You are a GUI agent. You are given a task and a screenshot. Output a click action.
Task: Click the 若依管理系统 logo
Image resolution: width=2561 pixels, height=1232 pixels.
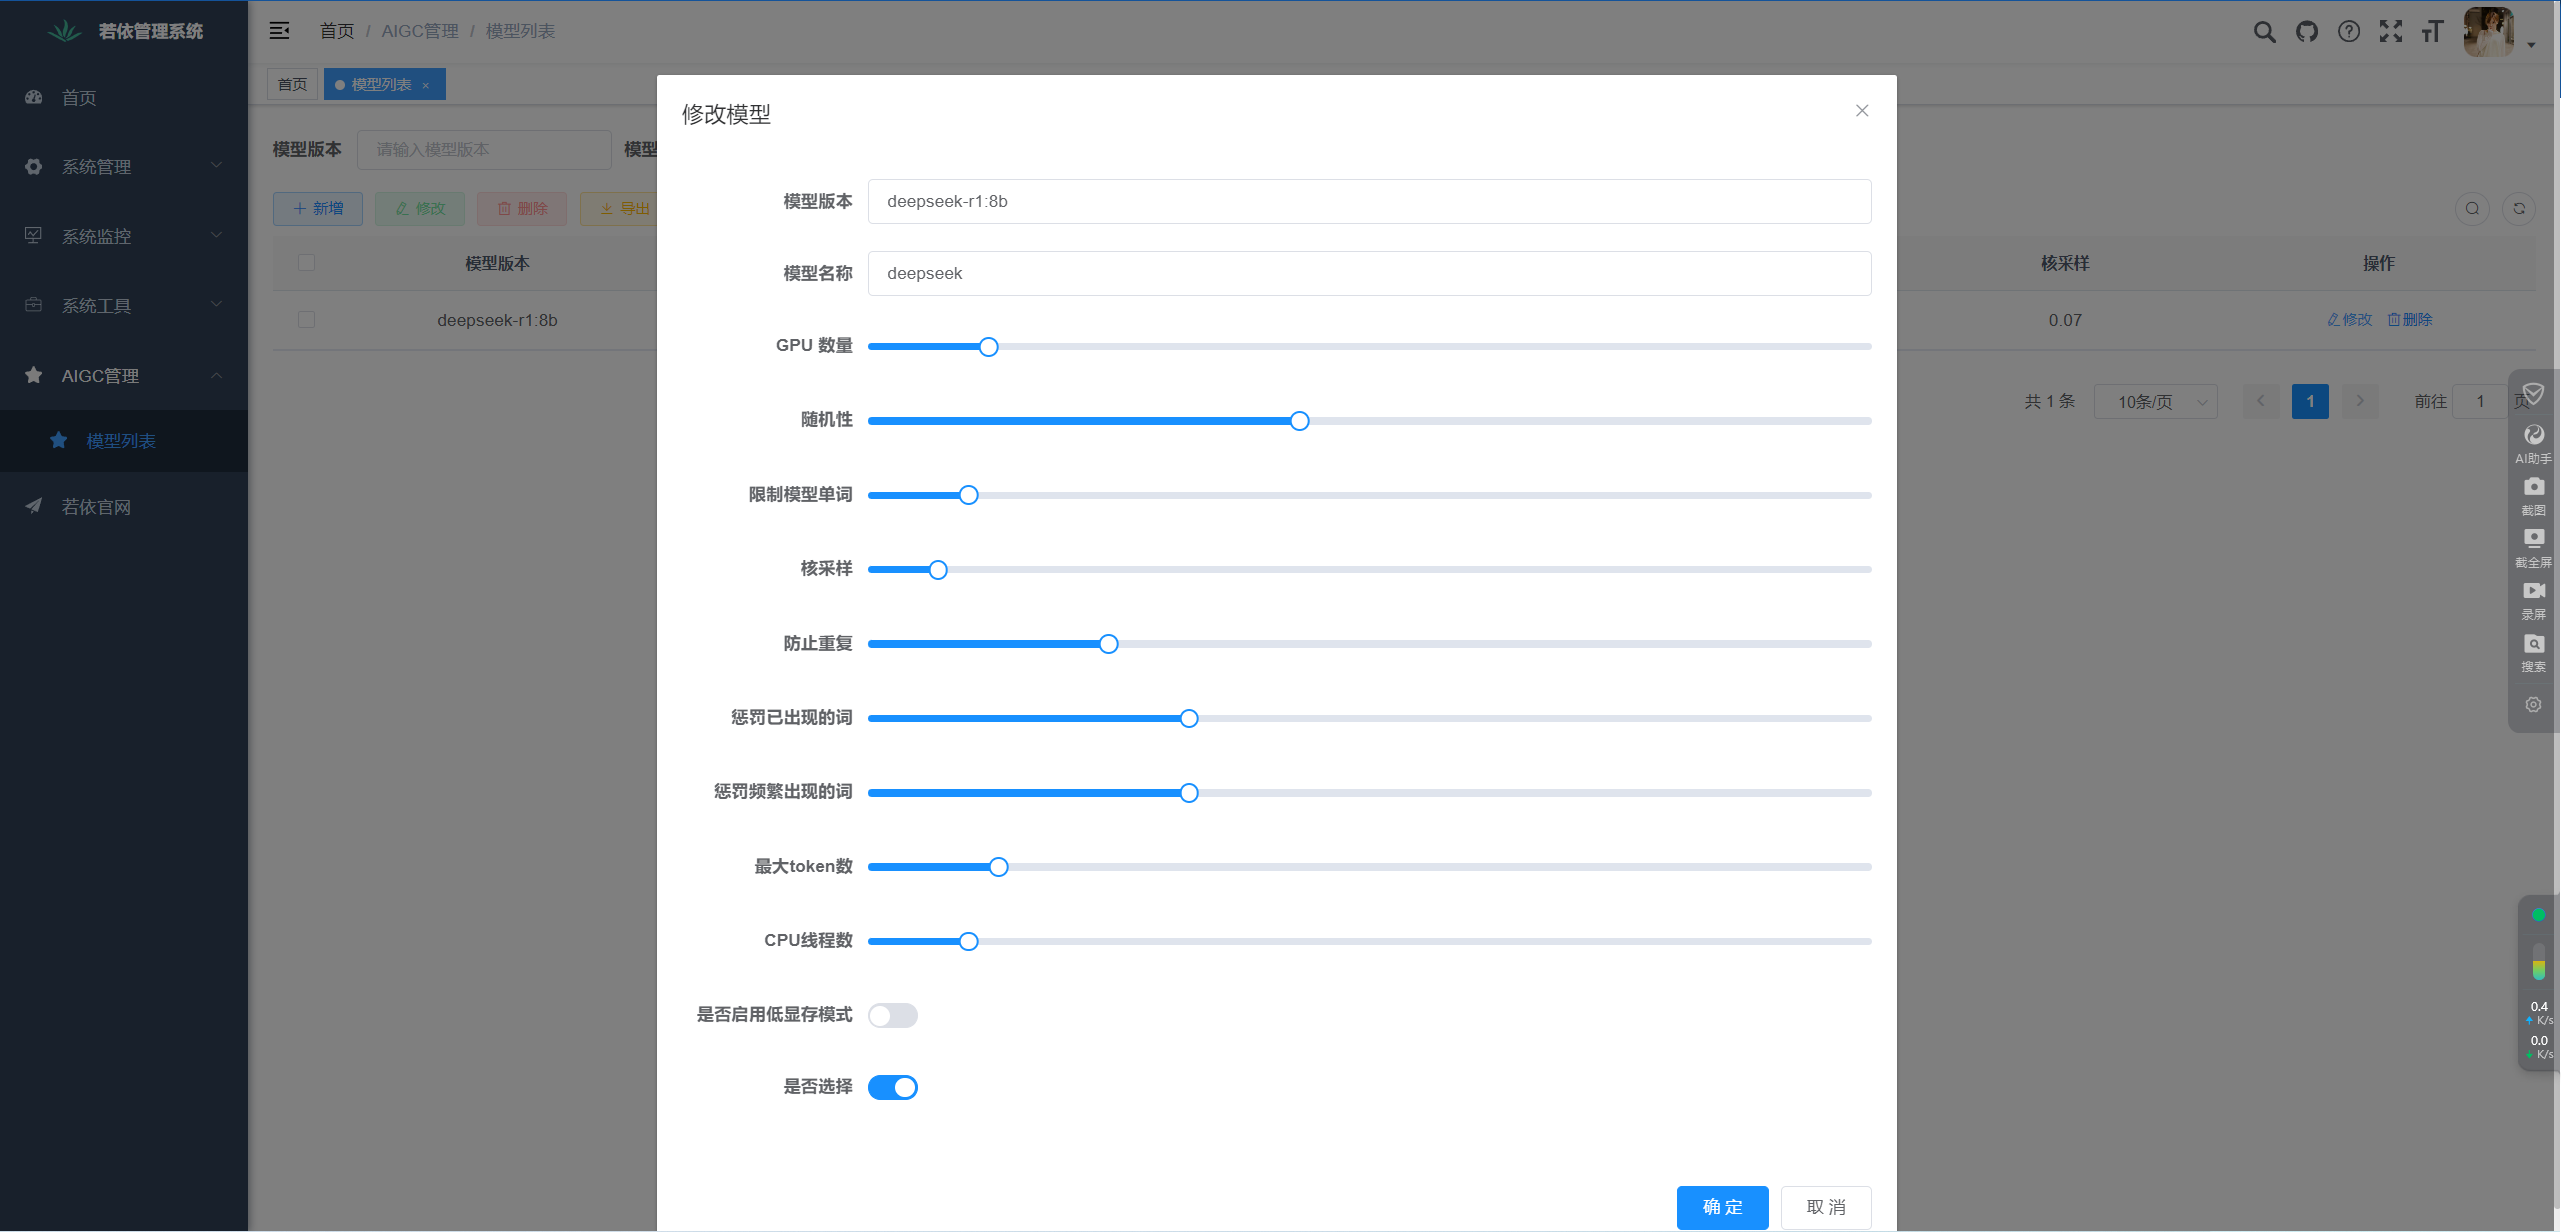[x=124, y=31]
